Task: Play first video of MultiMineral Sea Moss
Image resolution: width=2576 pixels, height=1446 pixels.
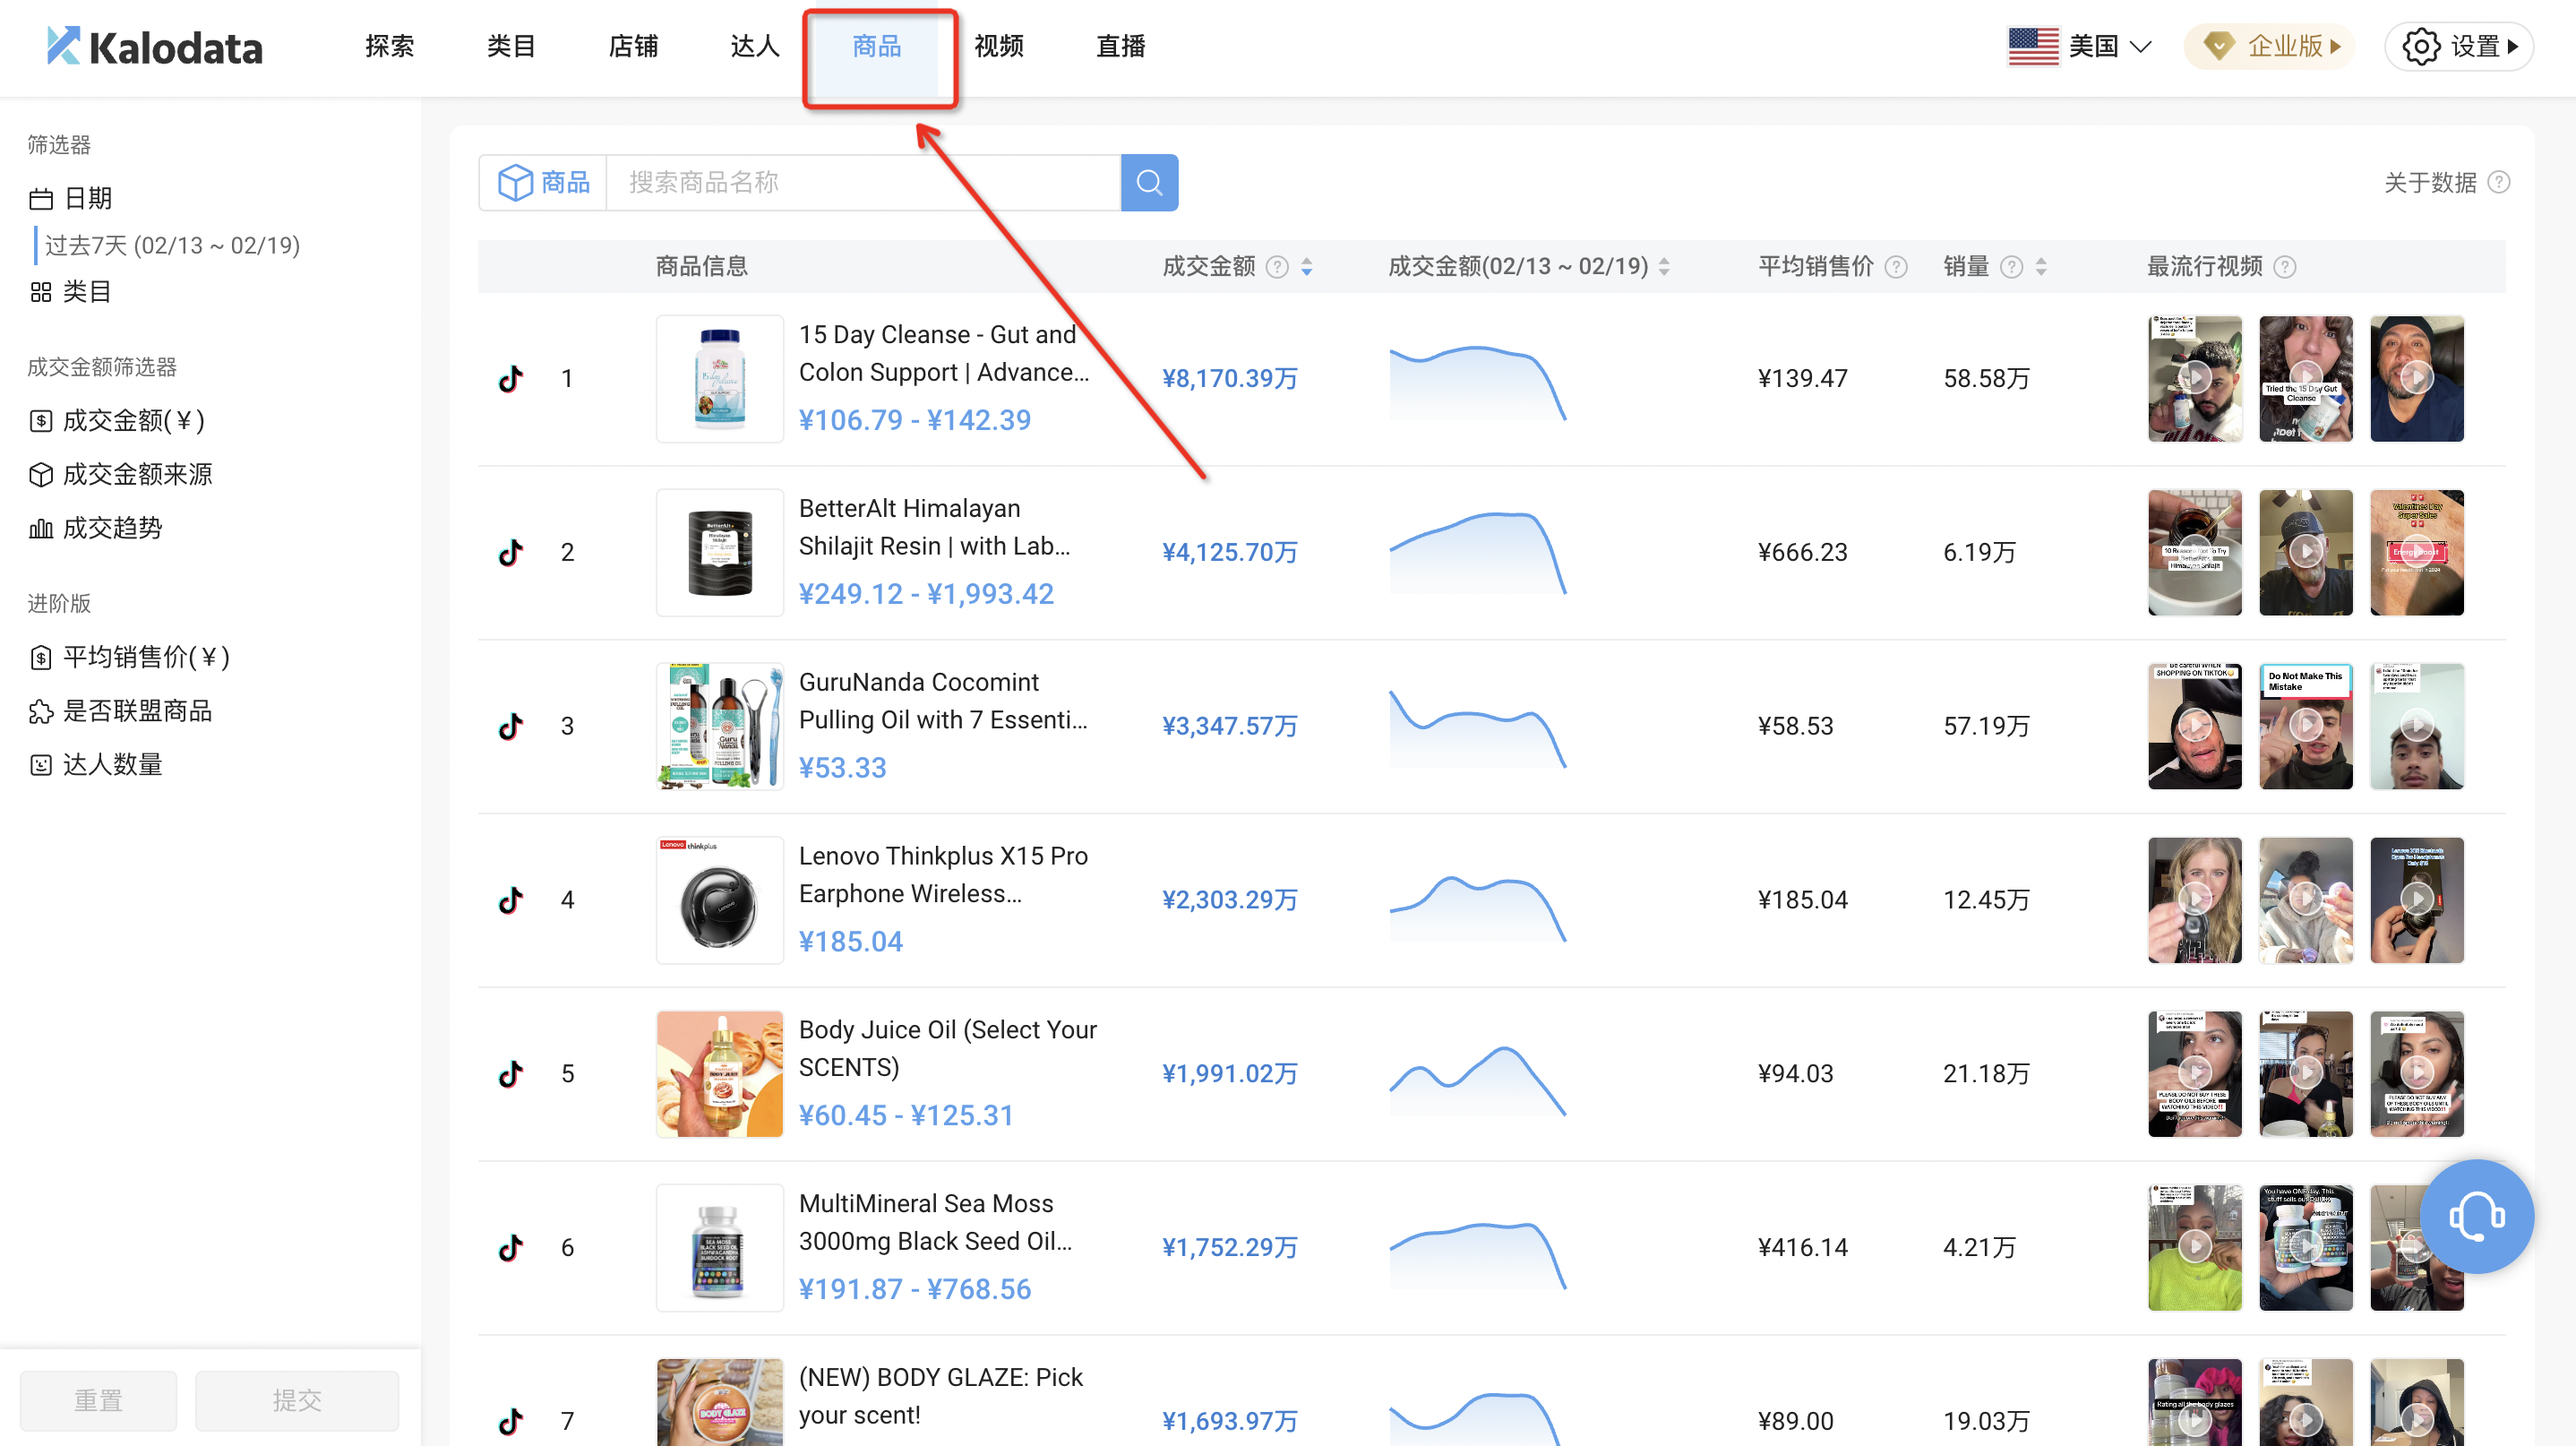Action: coord(2195,1247)
